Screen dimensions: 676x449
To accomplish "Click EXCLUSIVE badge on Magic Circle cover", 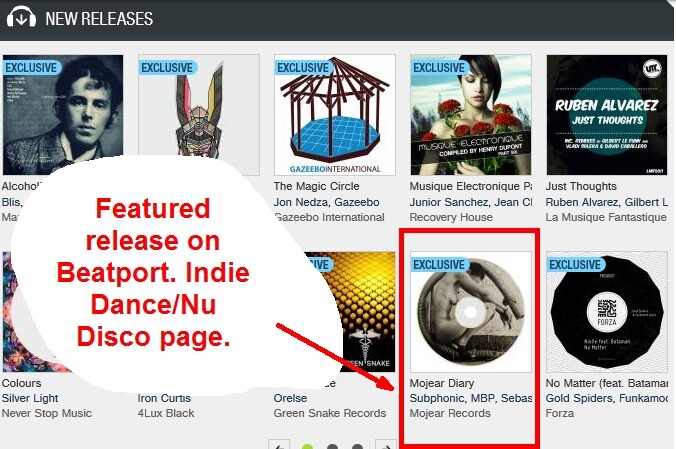I will [x=303, y=68].
